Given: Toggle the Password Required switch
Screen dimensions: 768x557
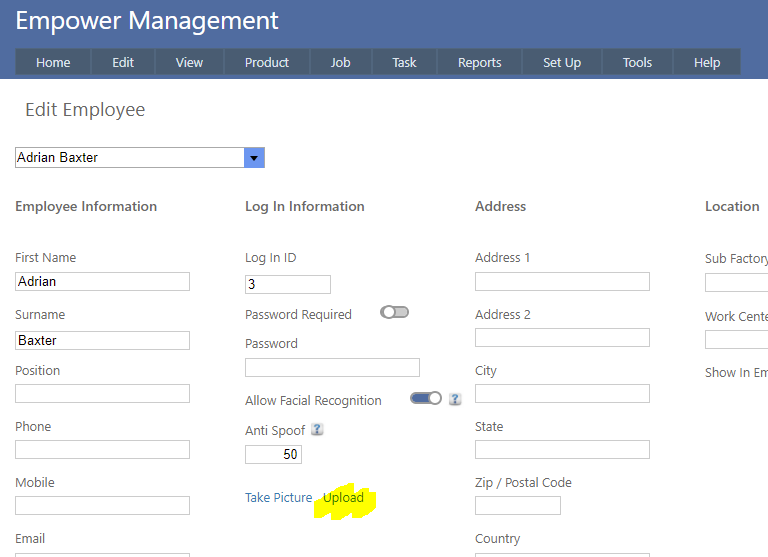Looking at the screenshot, I should (395, 312).
